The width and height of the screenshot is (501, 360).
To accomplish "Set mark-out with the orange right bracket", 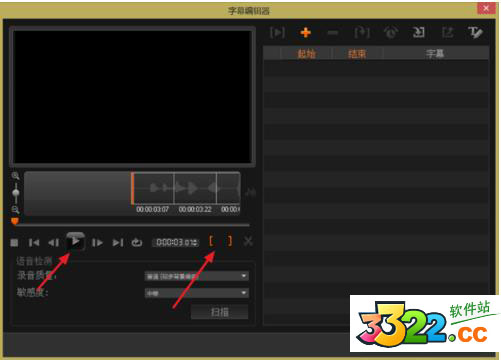I will point(230,241).
